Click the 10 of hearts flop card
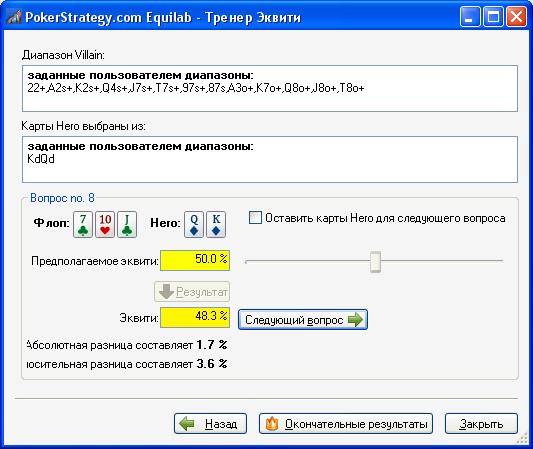 pyautogui.click(x=105, y=224)
